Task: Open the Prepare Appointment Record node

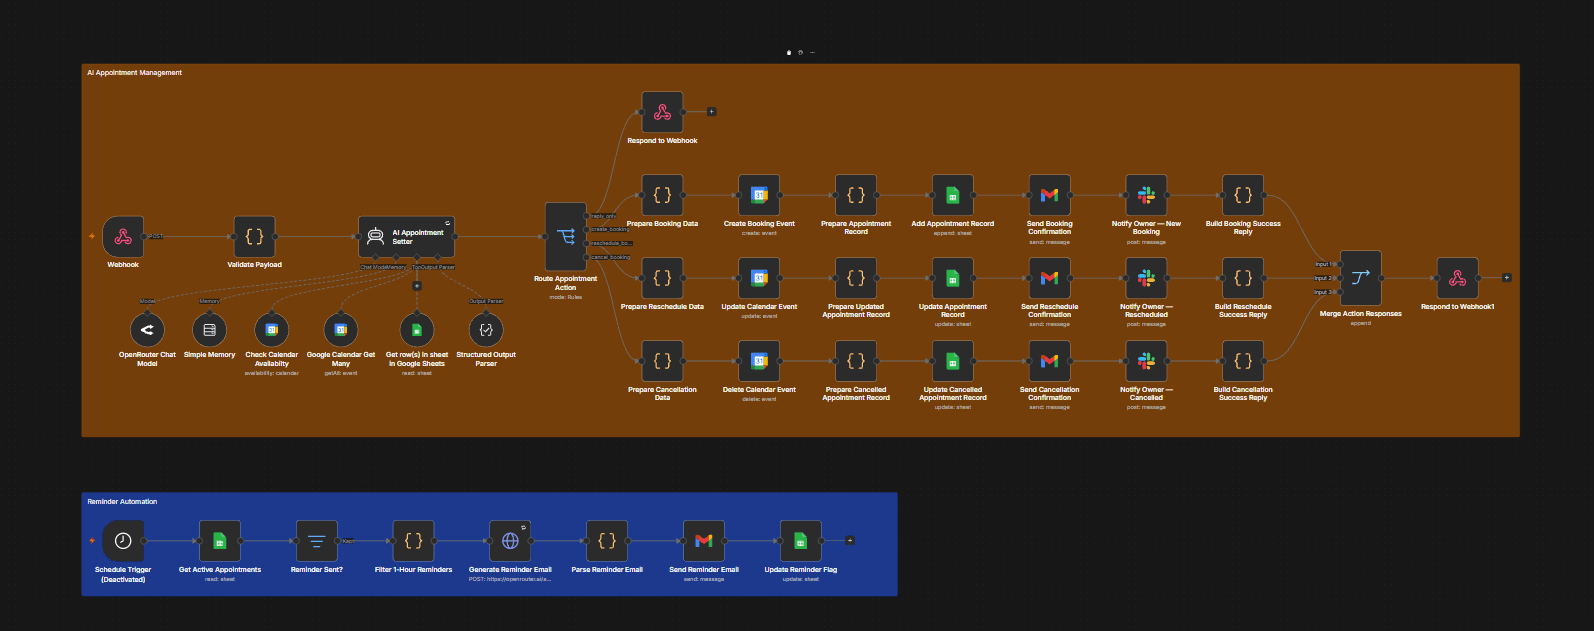Action: (856, 196)
